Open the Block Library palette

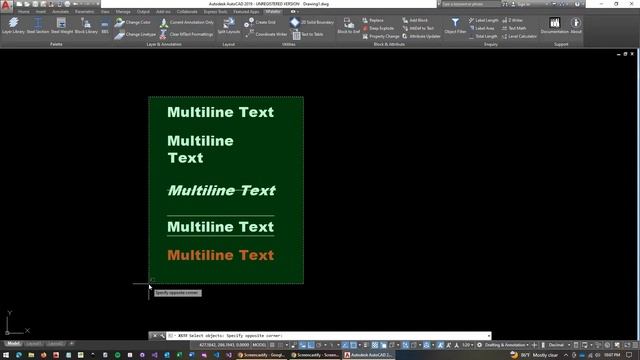coord(86,25)
